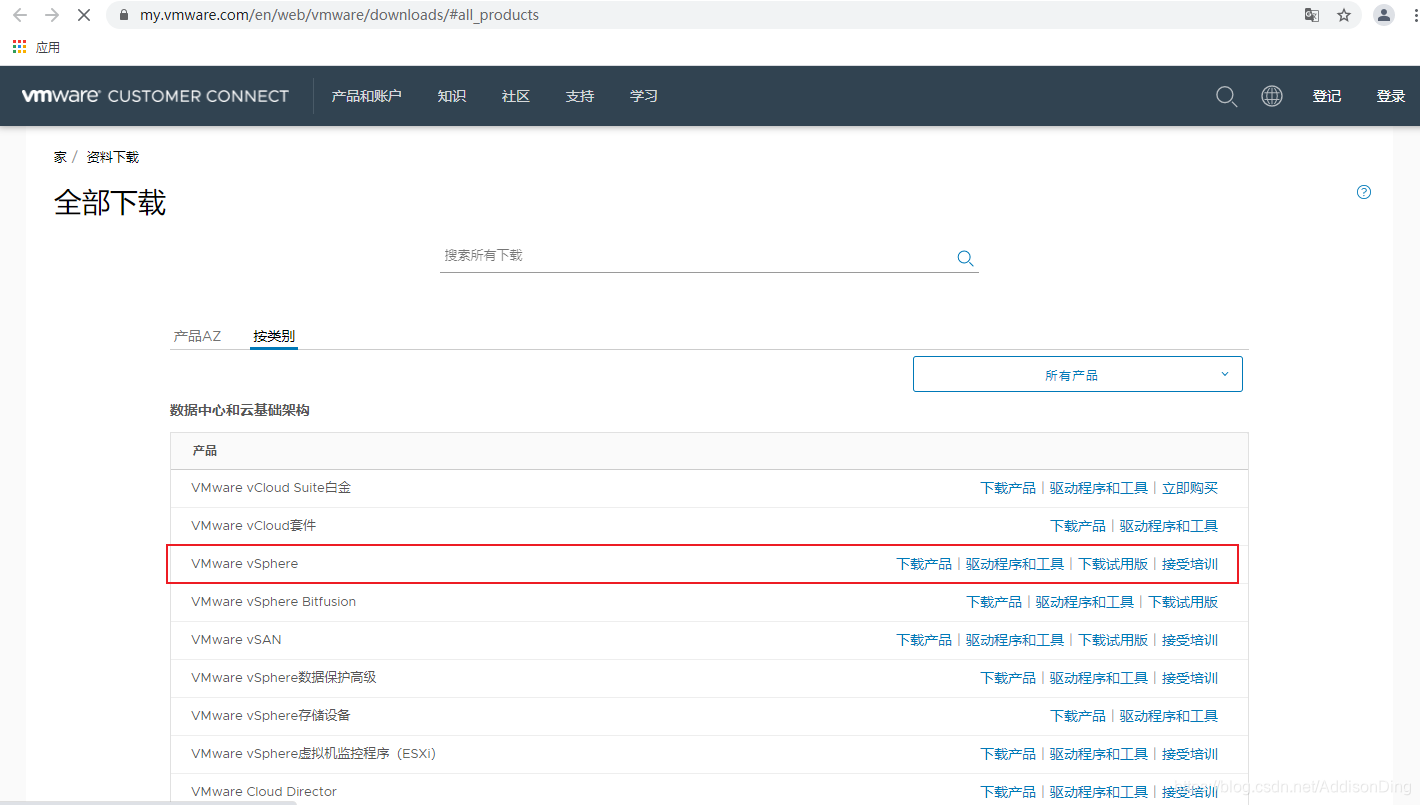Click 接受培训 in the VMware vSAN row
The image size is (1420, 805).
1190,640
